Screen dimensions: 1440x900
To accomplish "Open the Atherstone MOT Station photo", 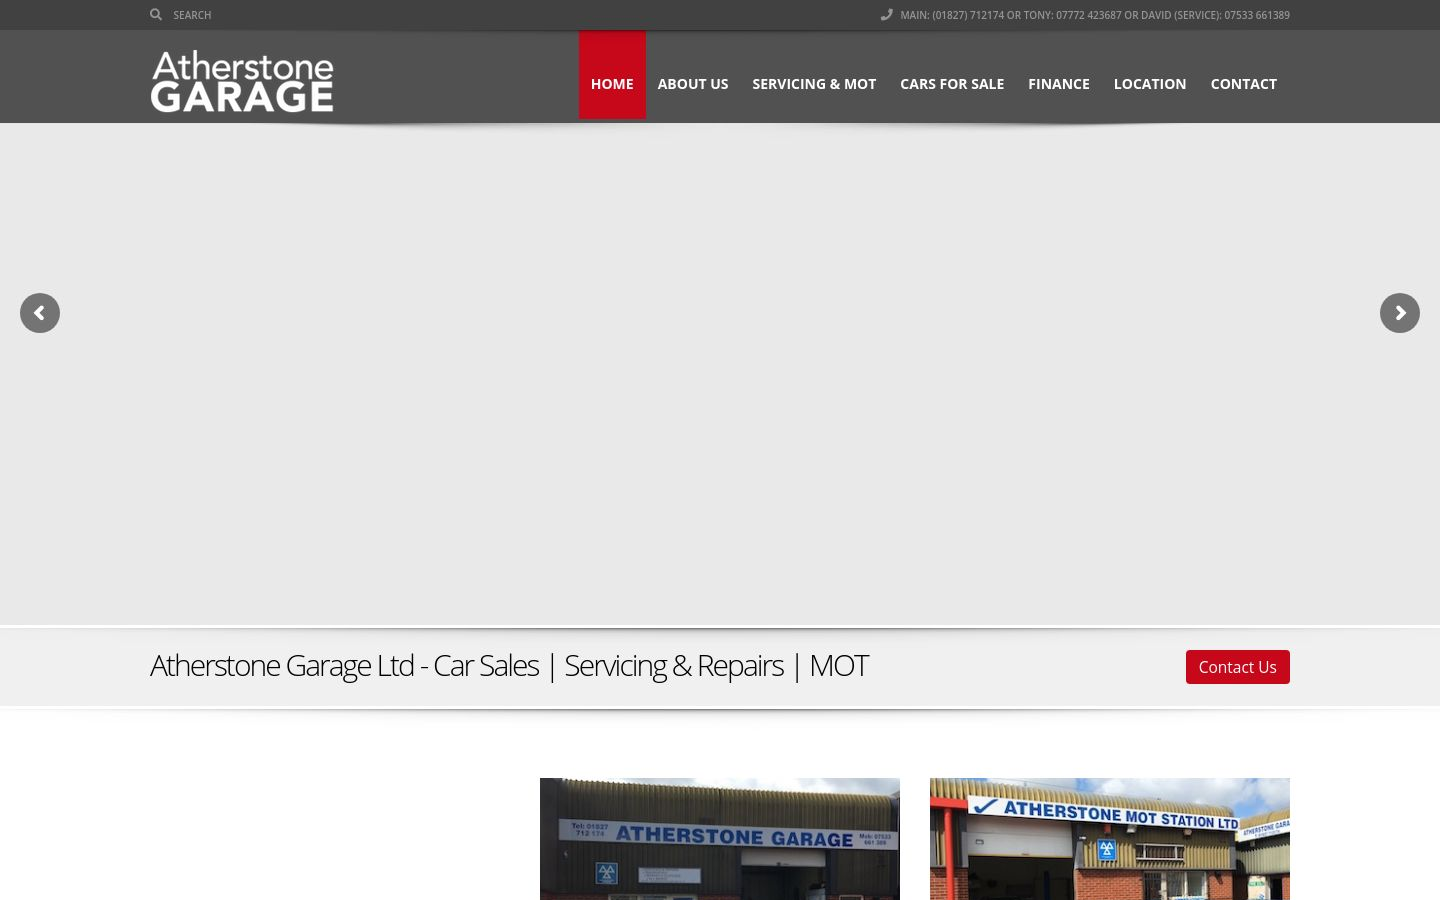I will (x=1110, y=839).
